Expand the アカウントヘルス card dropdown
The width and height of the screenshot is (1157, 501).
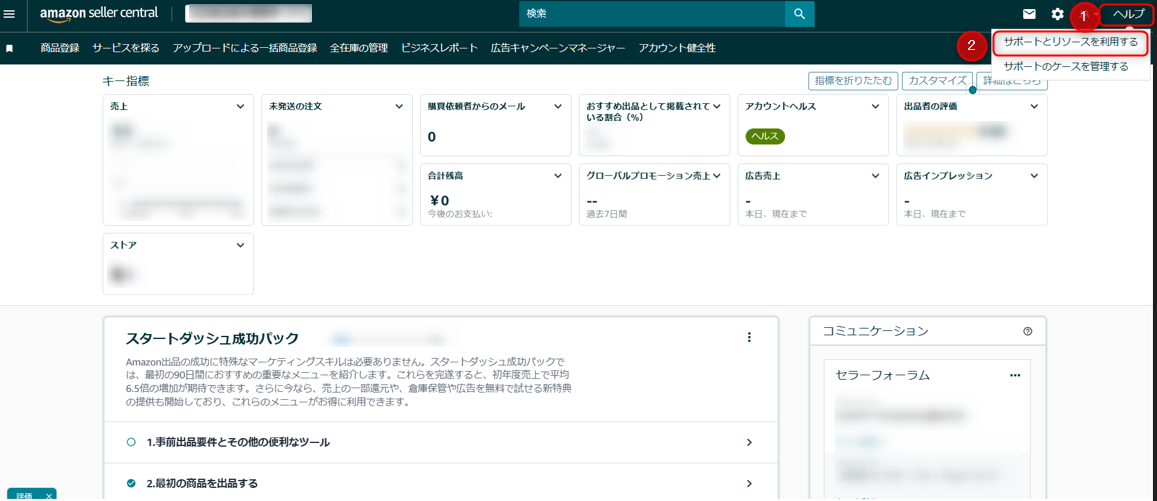875,106
